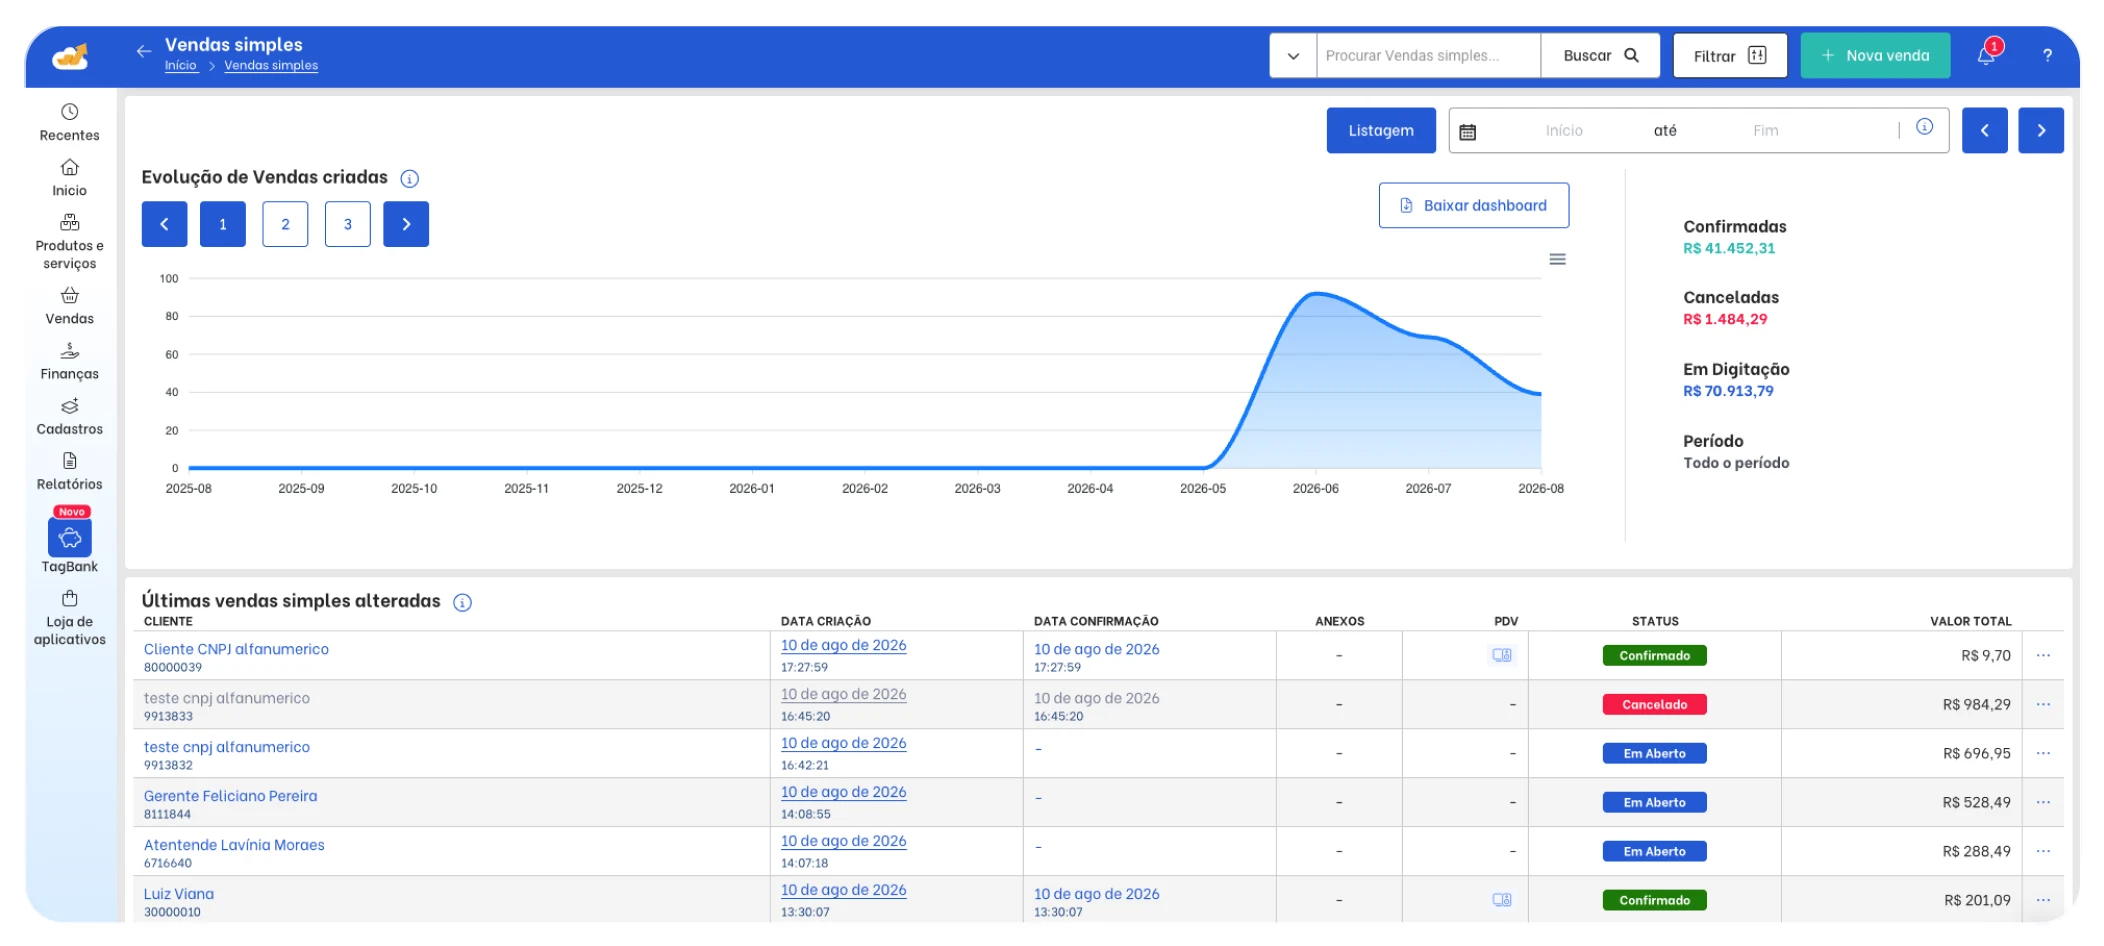Click the chart hamburger menu icon
The height and width of the screenshot is (946, 2104).
1557,259
